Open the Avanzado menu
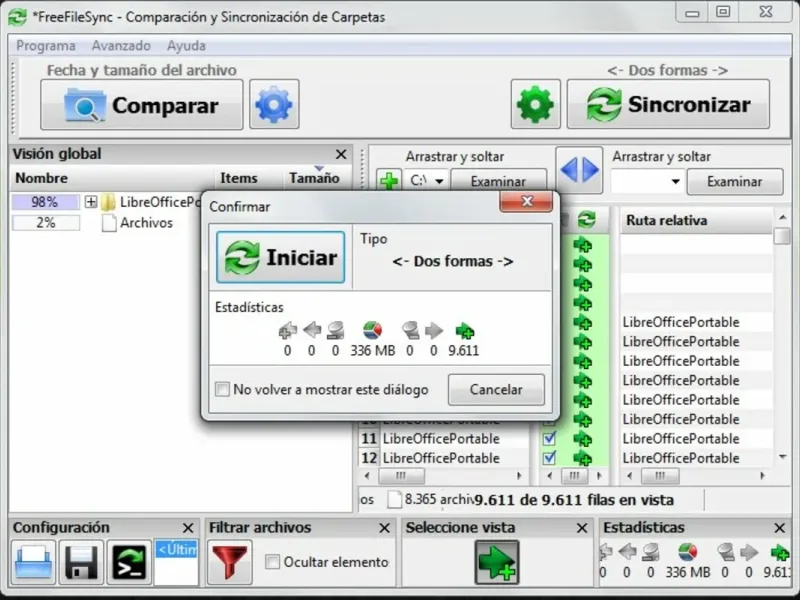The width and height of the screenshot is (800, 600). click(x=121, y=46)
